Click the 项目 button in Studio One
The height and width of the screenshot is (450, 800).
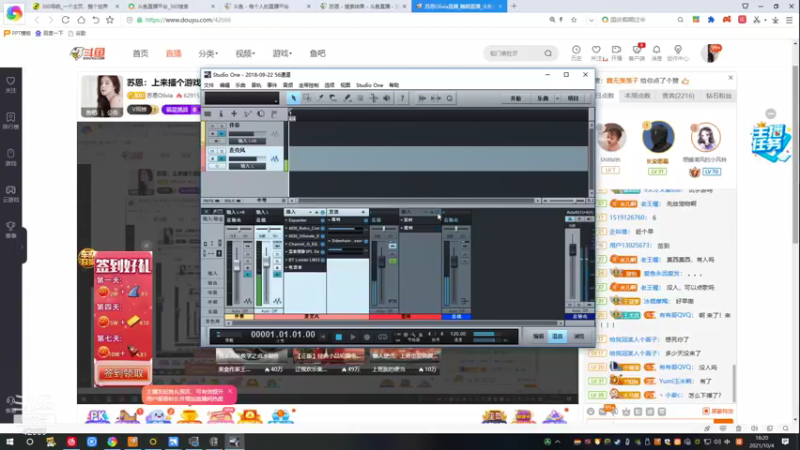(573, 98)
